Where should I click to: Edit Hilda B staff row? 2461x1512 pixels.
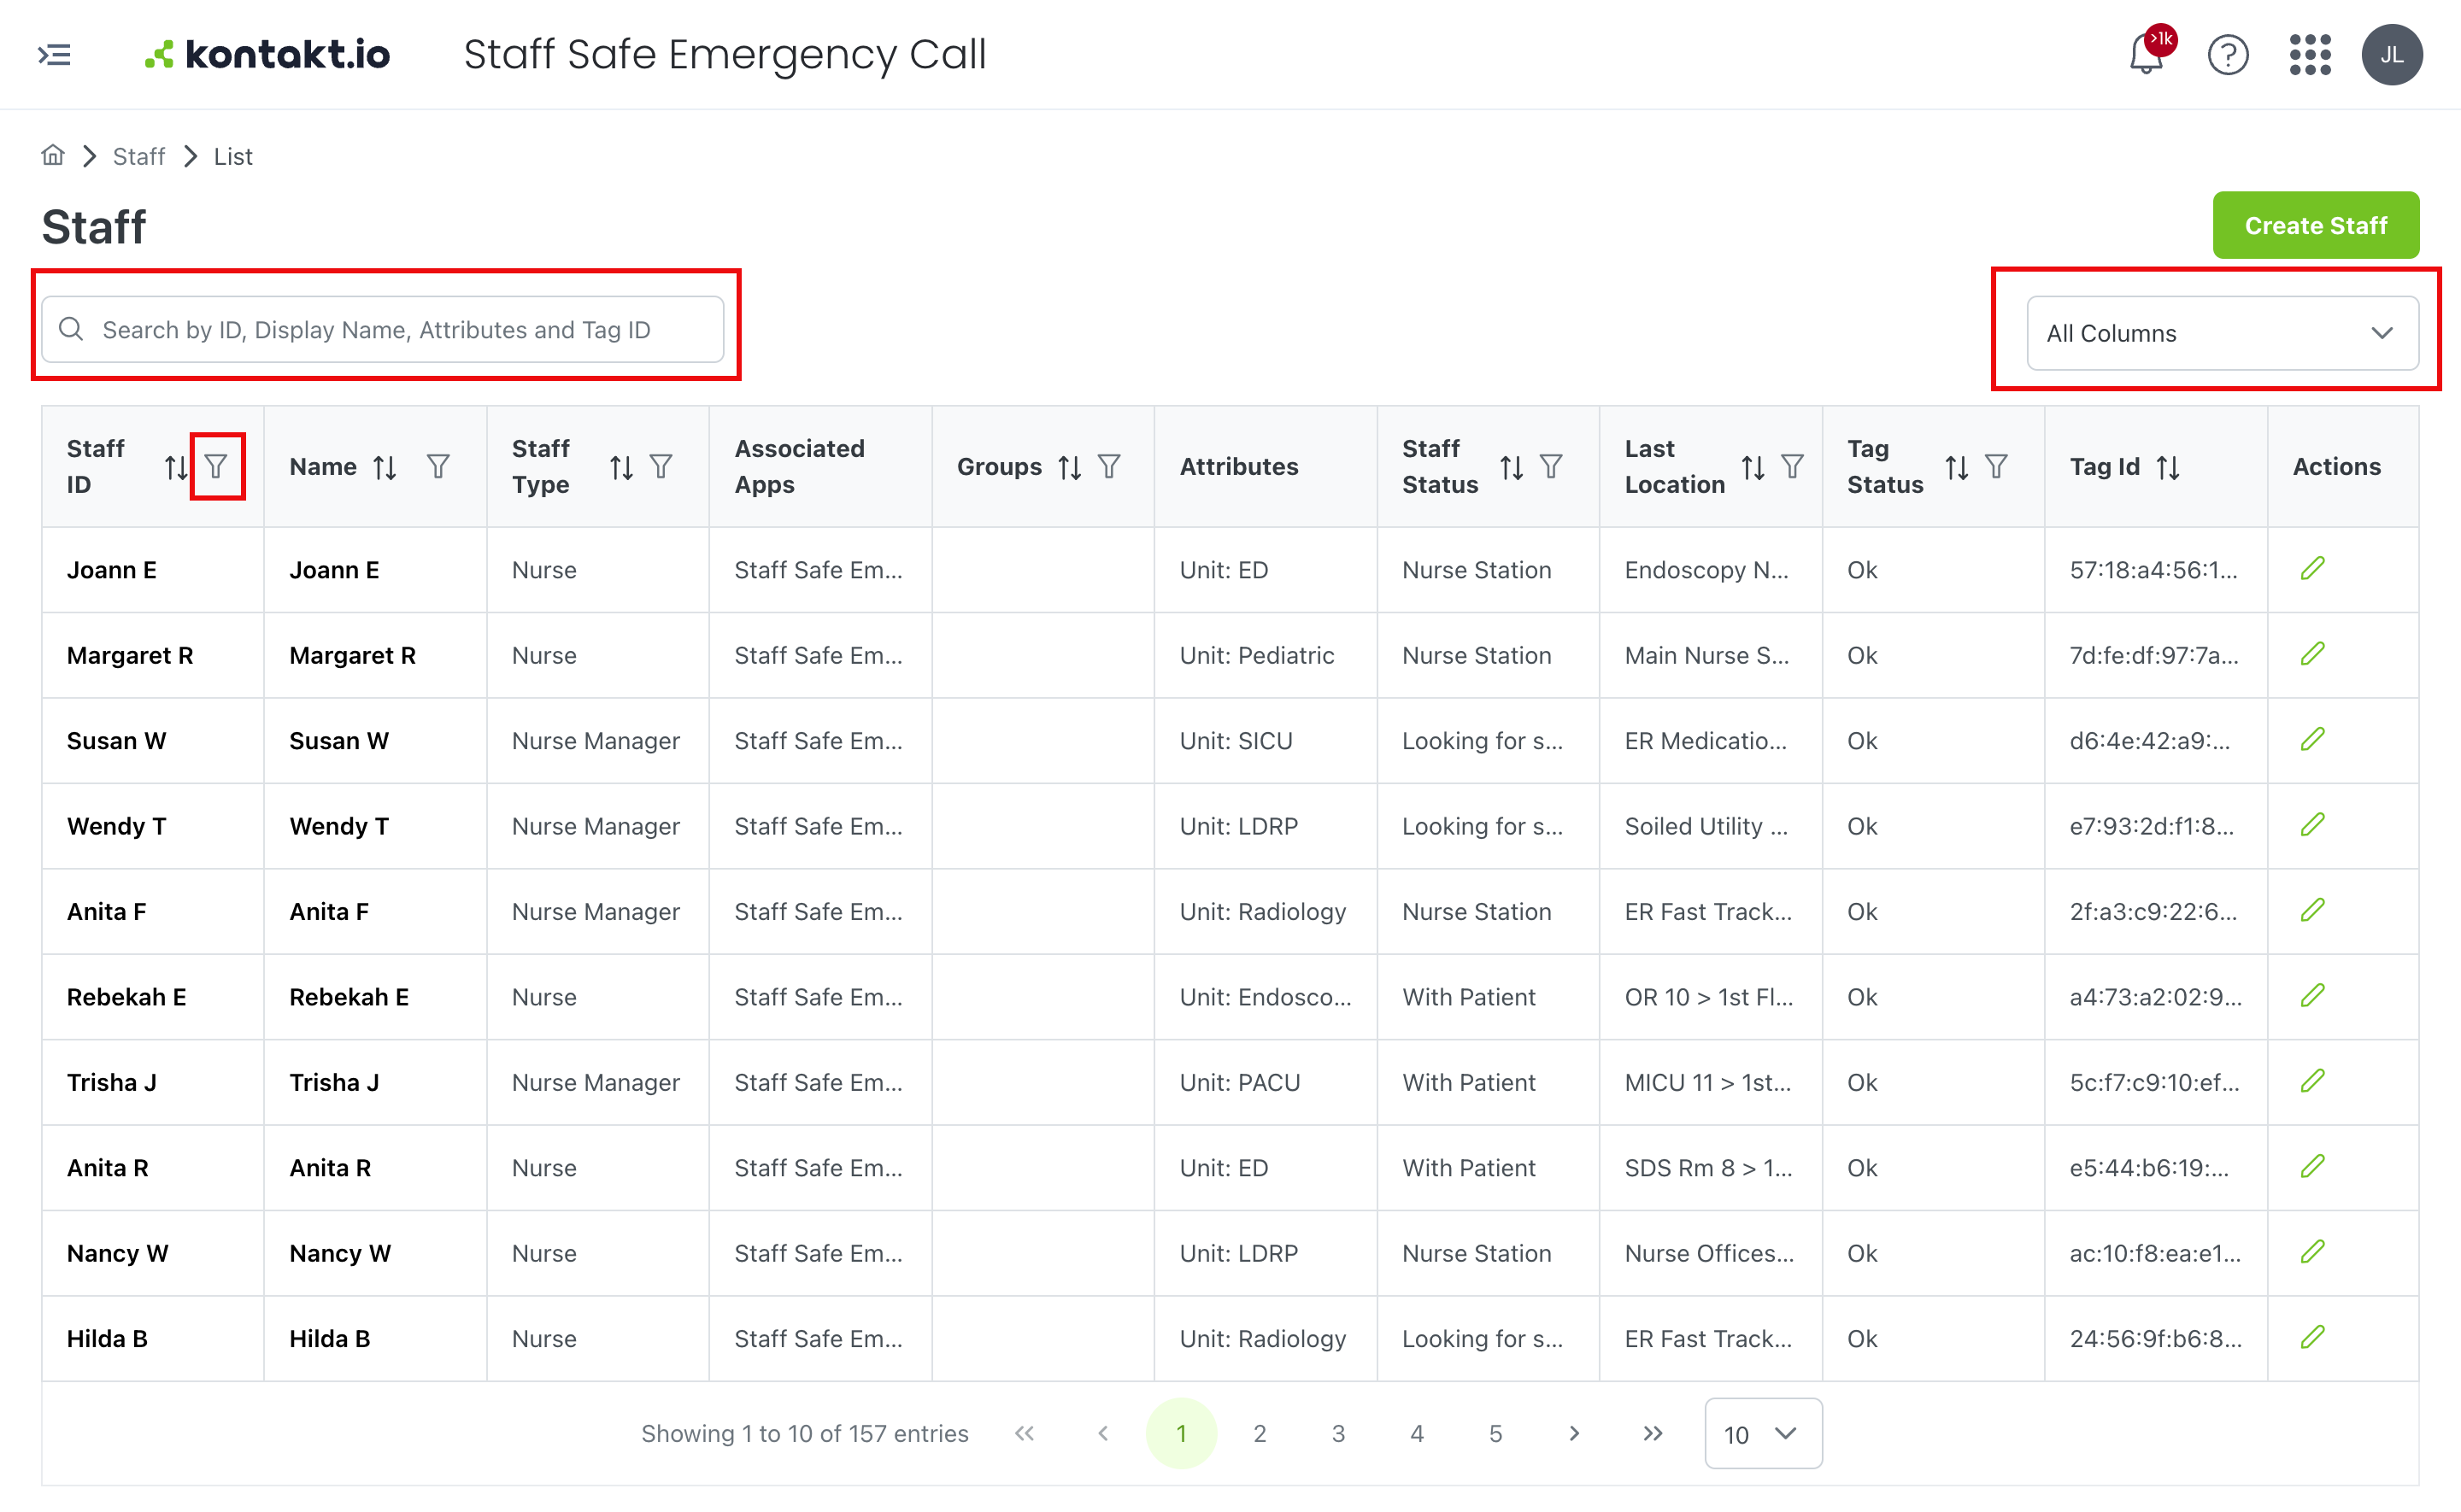click(2313, 1337)
